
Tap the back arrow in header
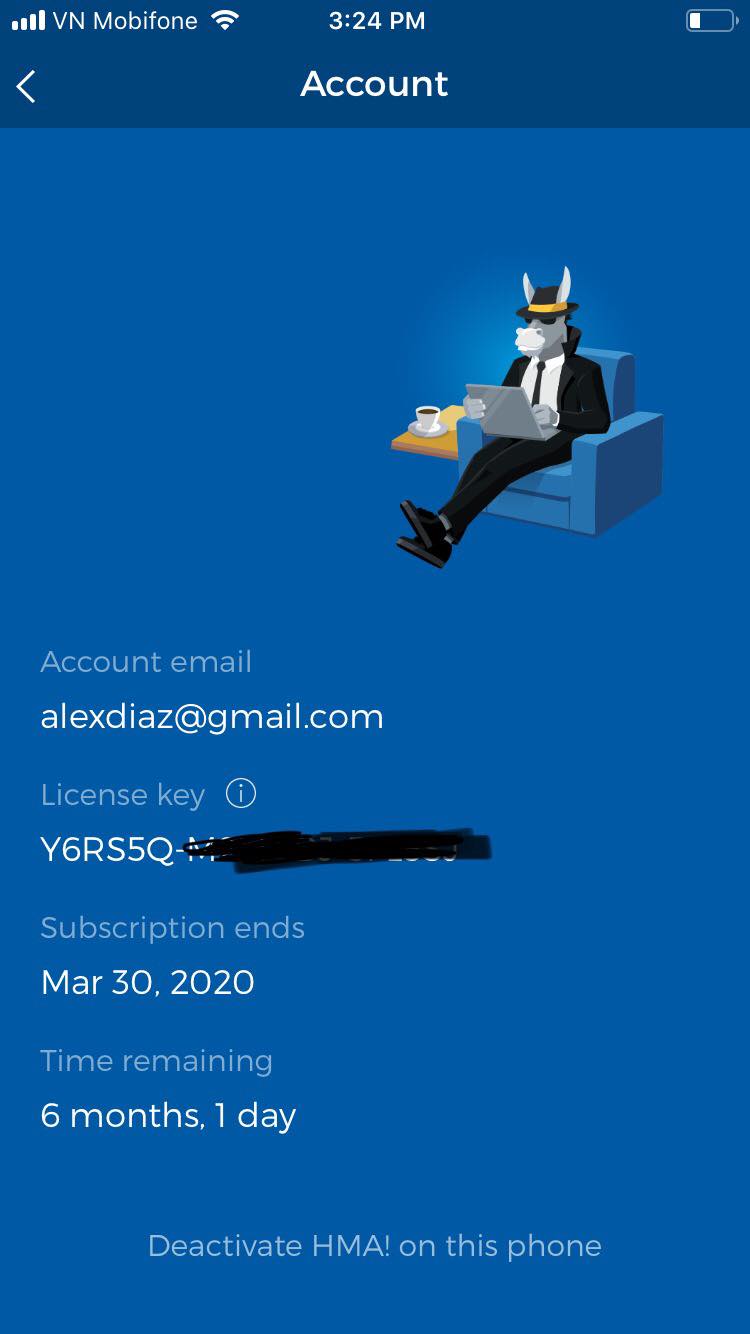26,86
